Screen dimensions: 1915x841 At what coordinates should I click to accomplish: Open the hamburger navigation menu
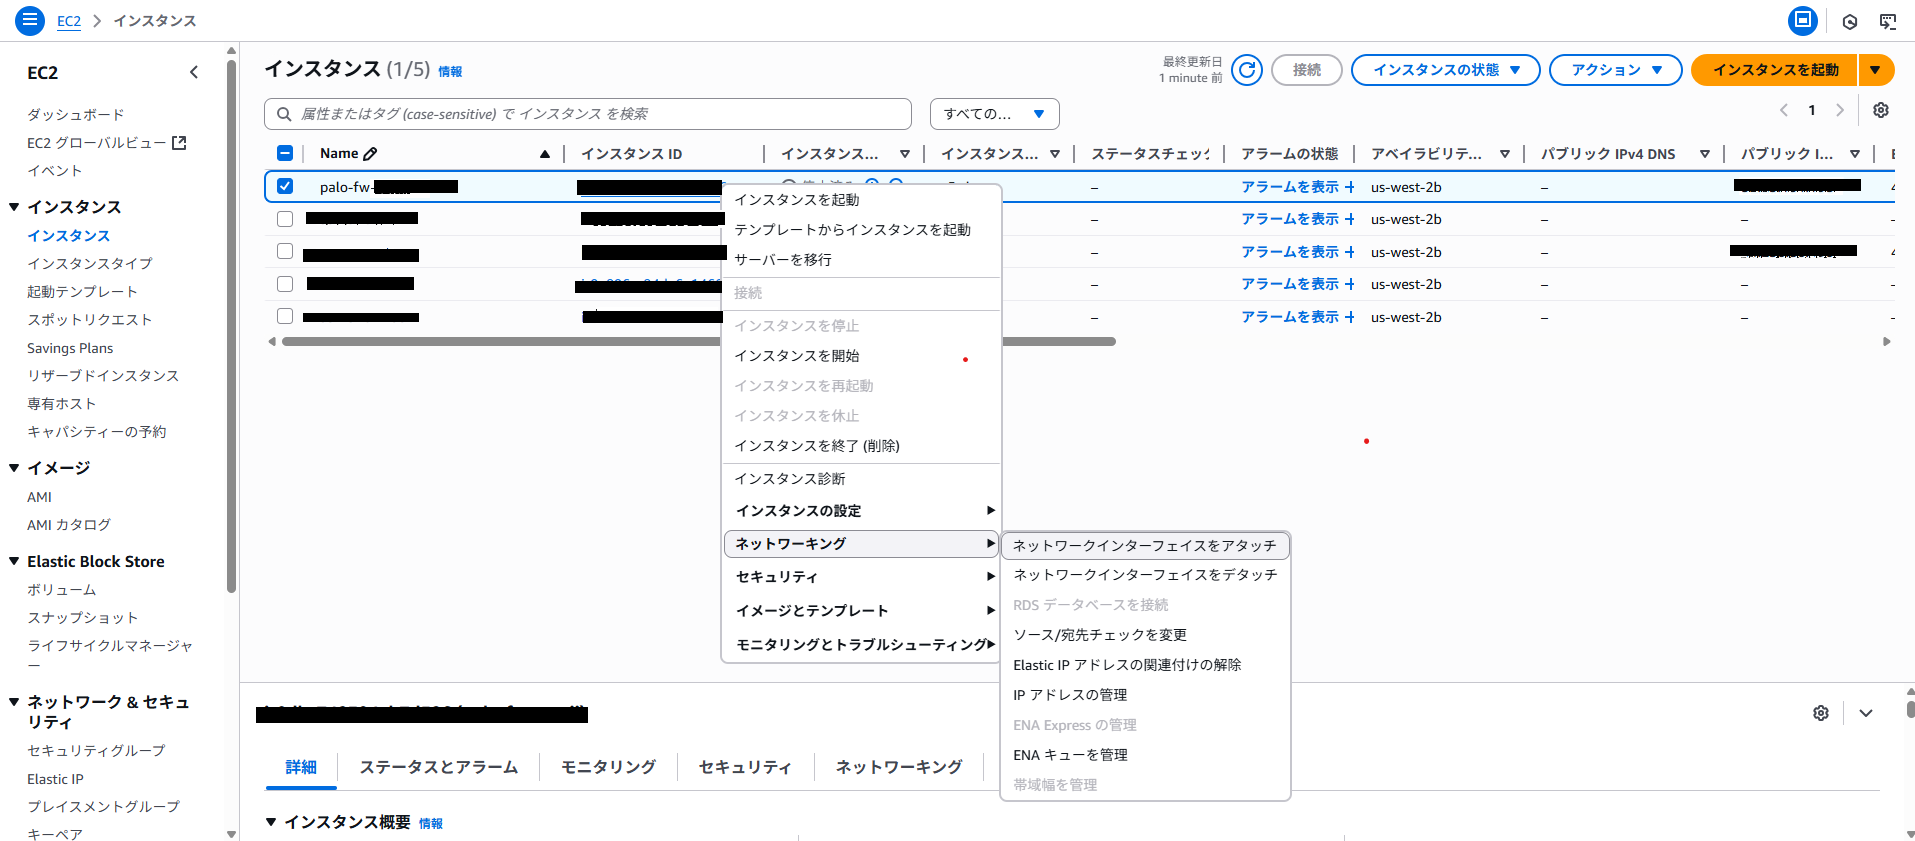pyautogui.click(x=30, y=19)
